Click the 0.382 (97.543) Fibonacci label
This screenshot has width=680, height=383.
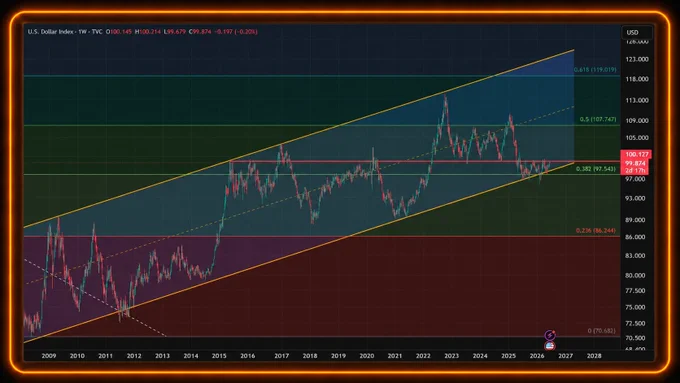(596, 169)
